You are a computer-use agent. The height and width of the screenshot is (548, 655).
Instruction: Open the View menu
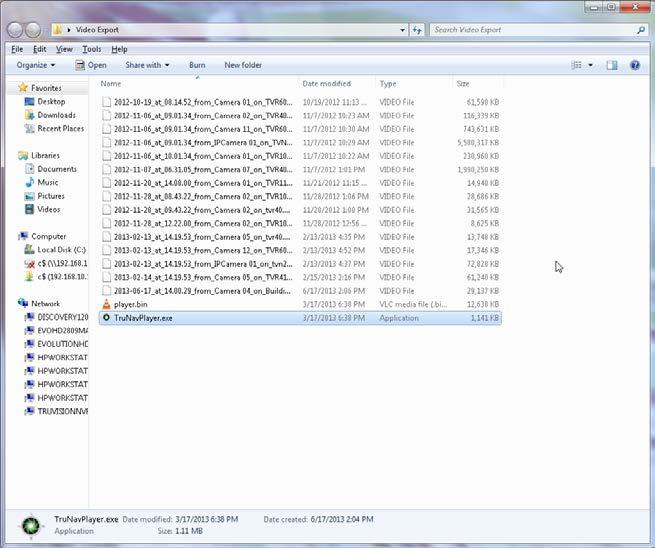[64, 49]
